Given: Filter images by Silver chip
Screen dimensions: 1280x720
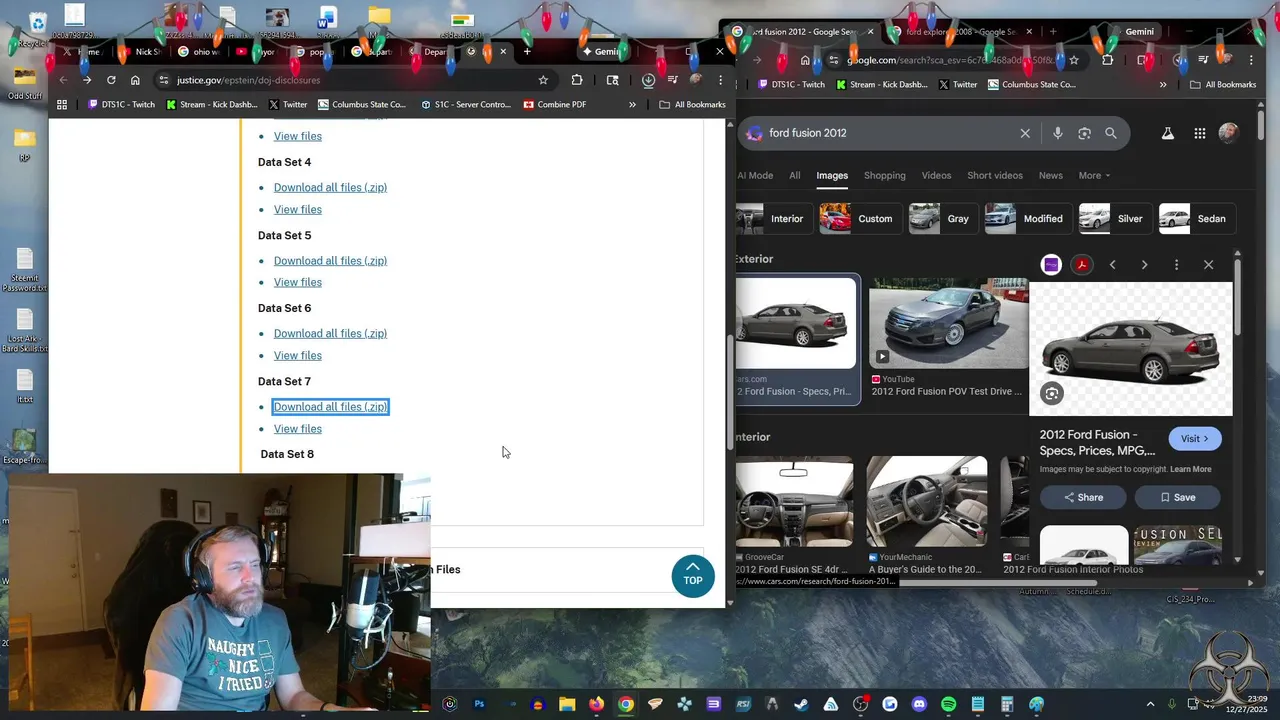Looking at the screenshot, I should click(x=1114, y=219).
